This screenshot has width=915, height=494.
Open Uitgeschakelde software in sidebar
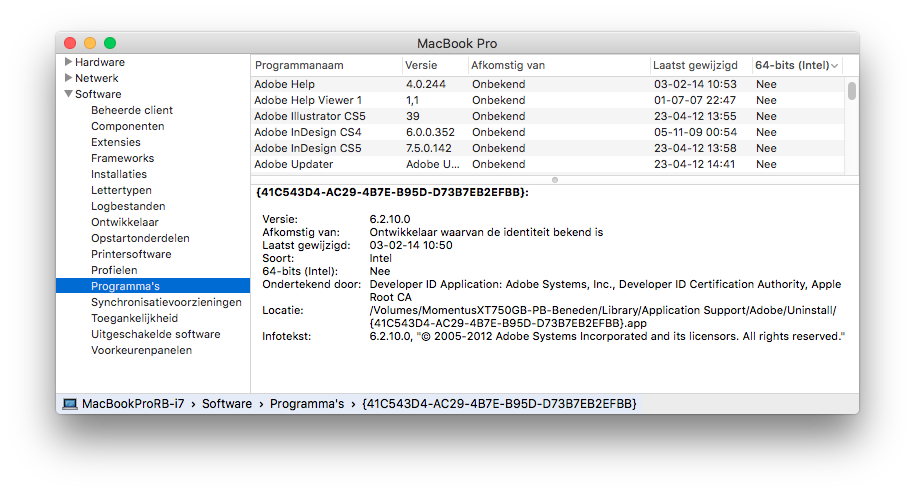pyautogui.click(x=156, y=334)
